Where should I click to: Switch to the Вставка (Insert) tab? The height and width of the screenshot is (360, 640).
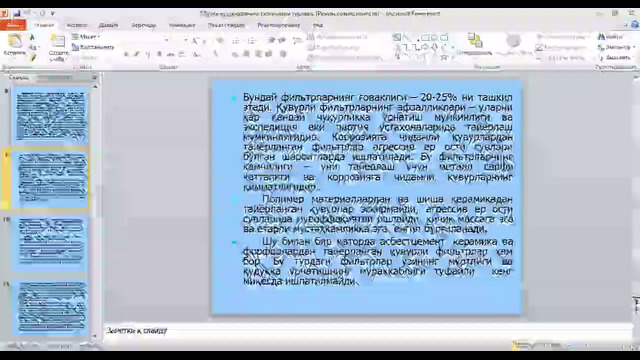point(77,25)
